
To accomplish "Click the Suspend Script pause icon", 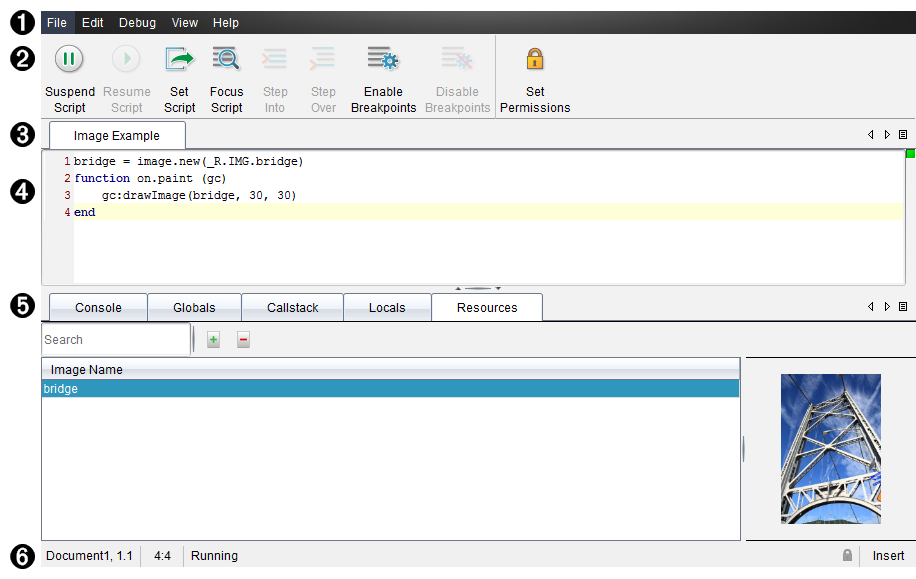I will click(69, 60).
